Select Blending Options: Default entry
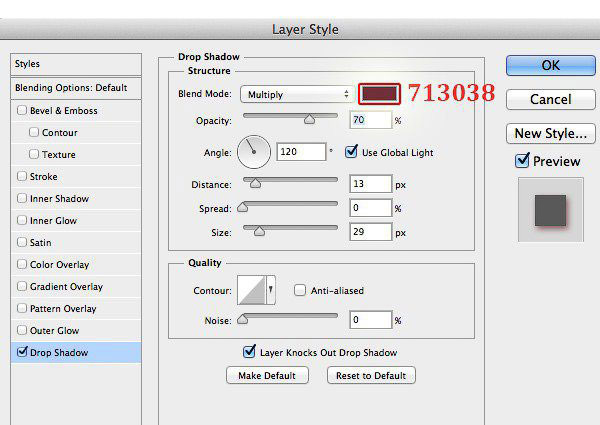 76,88
